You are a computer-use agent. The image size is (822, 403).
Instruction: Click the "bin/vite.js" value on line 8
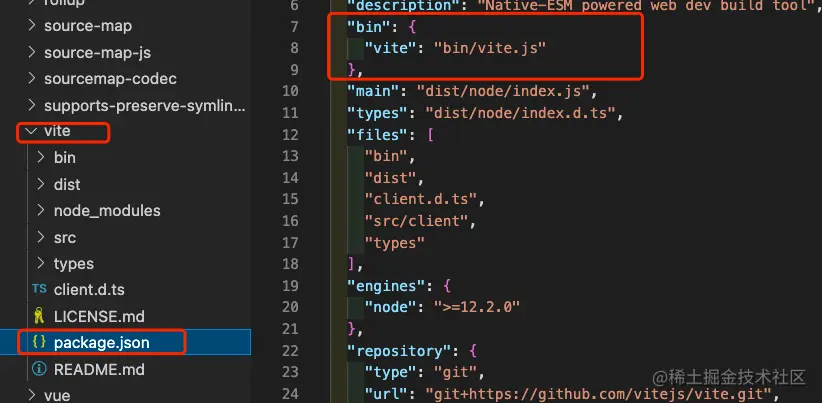[490, 48]
